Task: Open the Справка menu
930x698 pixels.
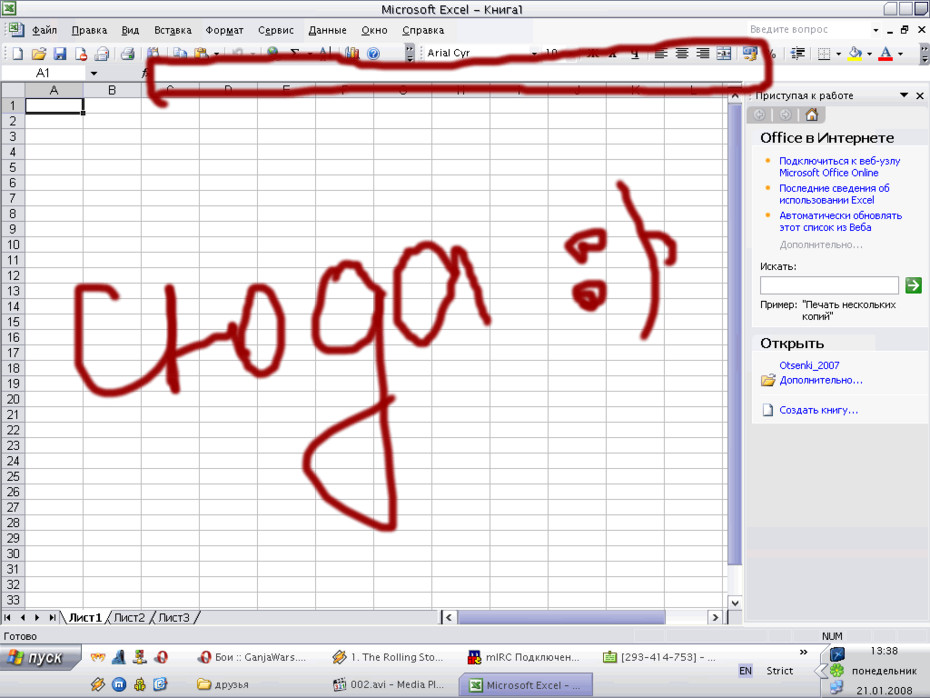Action: point(423,30)
